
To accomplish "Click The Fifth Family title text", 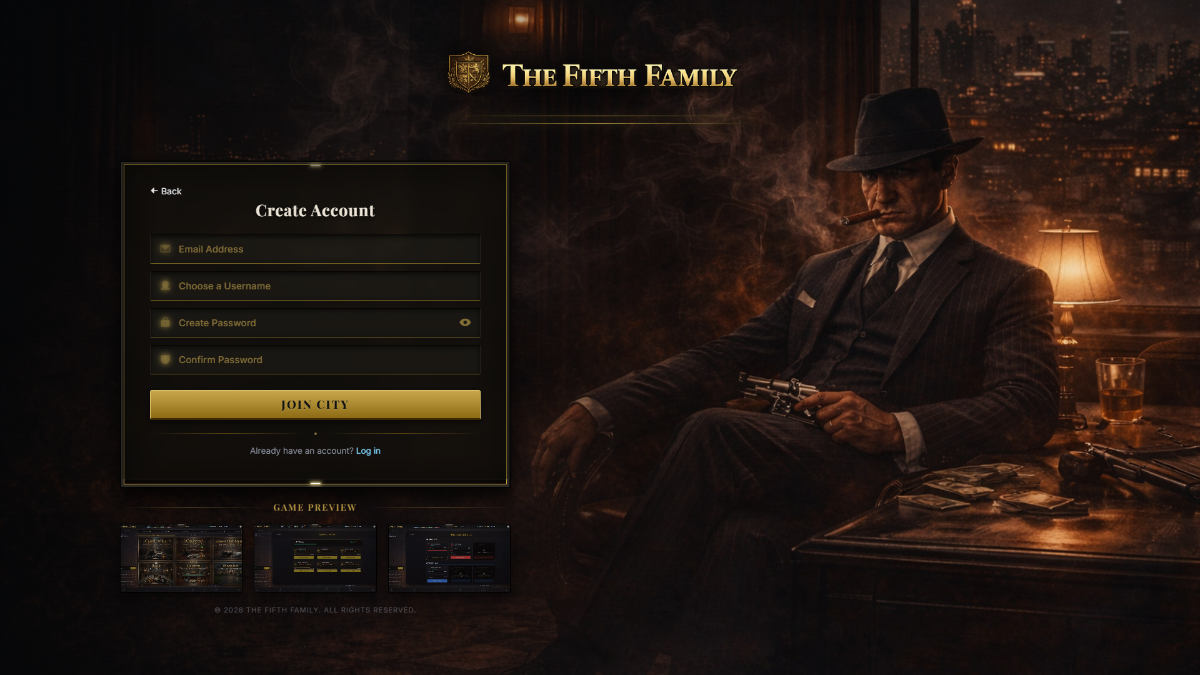I will coord(619,75).
